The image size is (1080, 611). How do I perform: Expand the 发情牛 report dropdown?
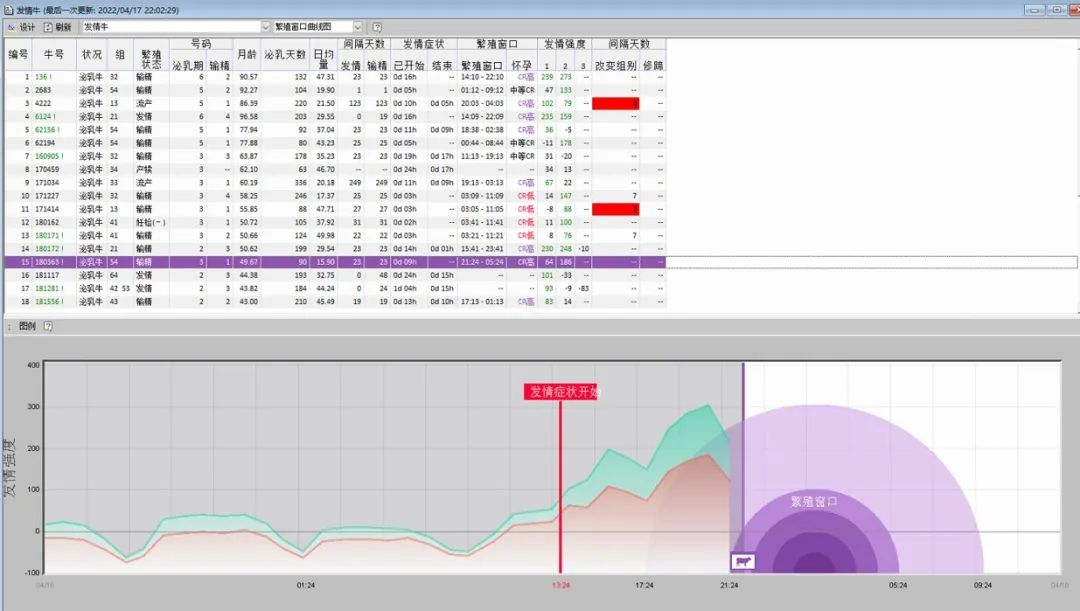pyautogui.click(x=265, y=27)
